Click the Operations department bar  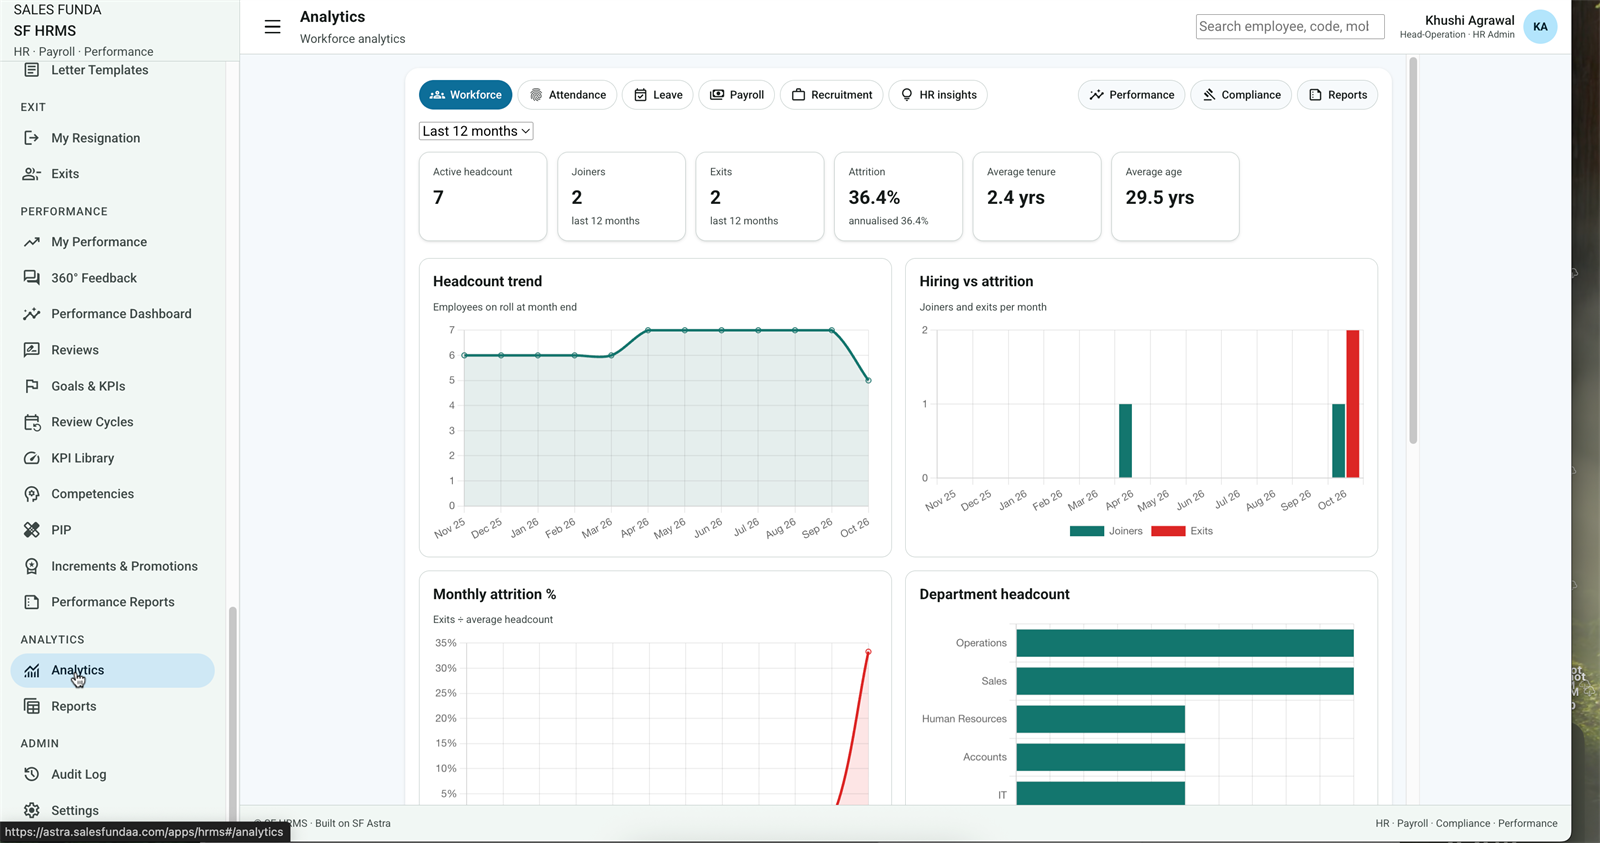click(1185, 643)
